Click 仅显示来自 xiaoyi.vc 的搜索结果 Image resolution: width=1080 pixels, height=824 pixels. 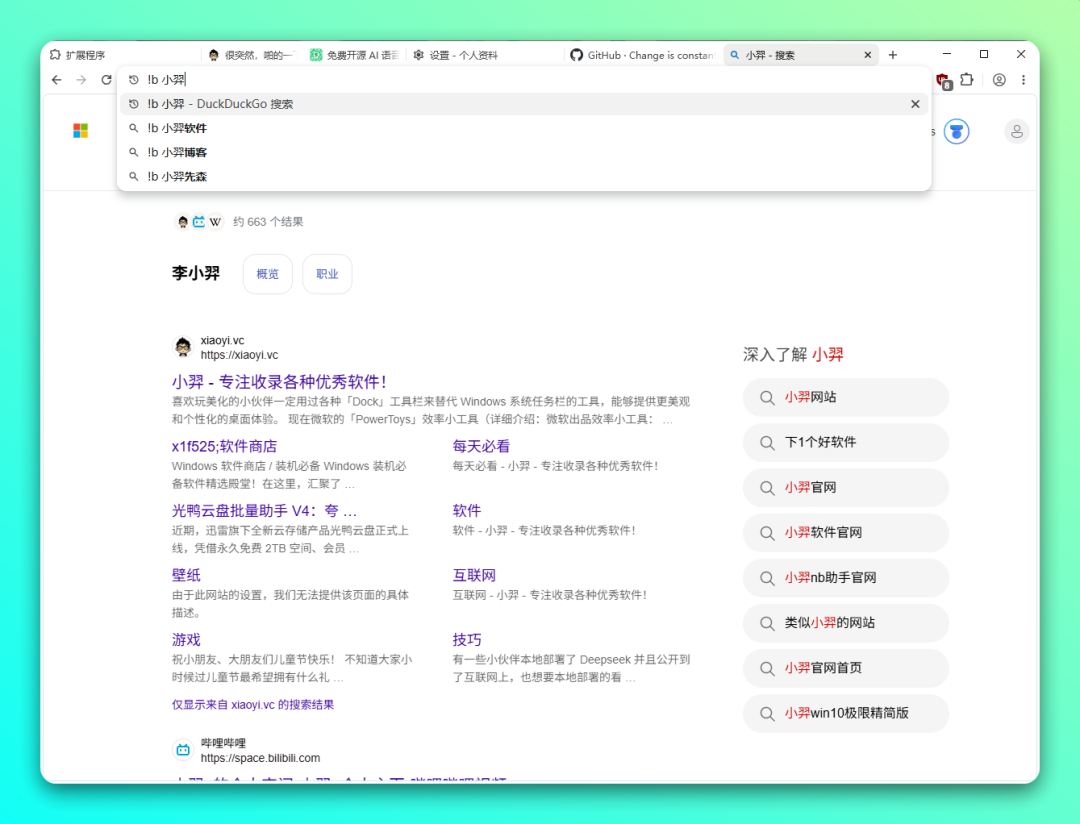pyautogui.click(x=253, y=705)
